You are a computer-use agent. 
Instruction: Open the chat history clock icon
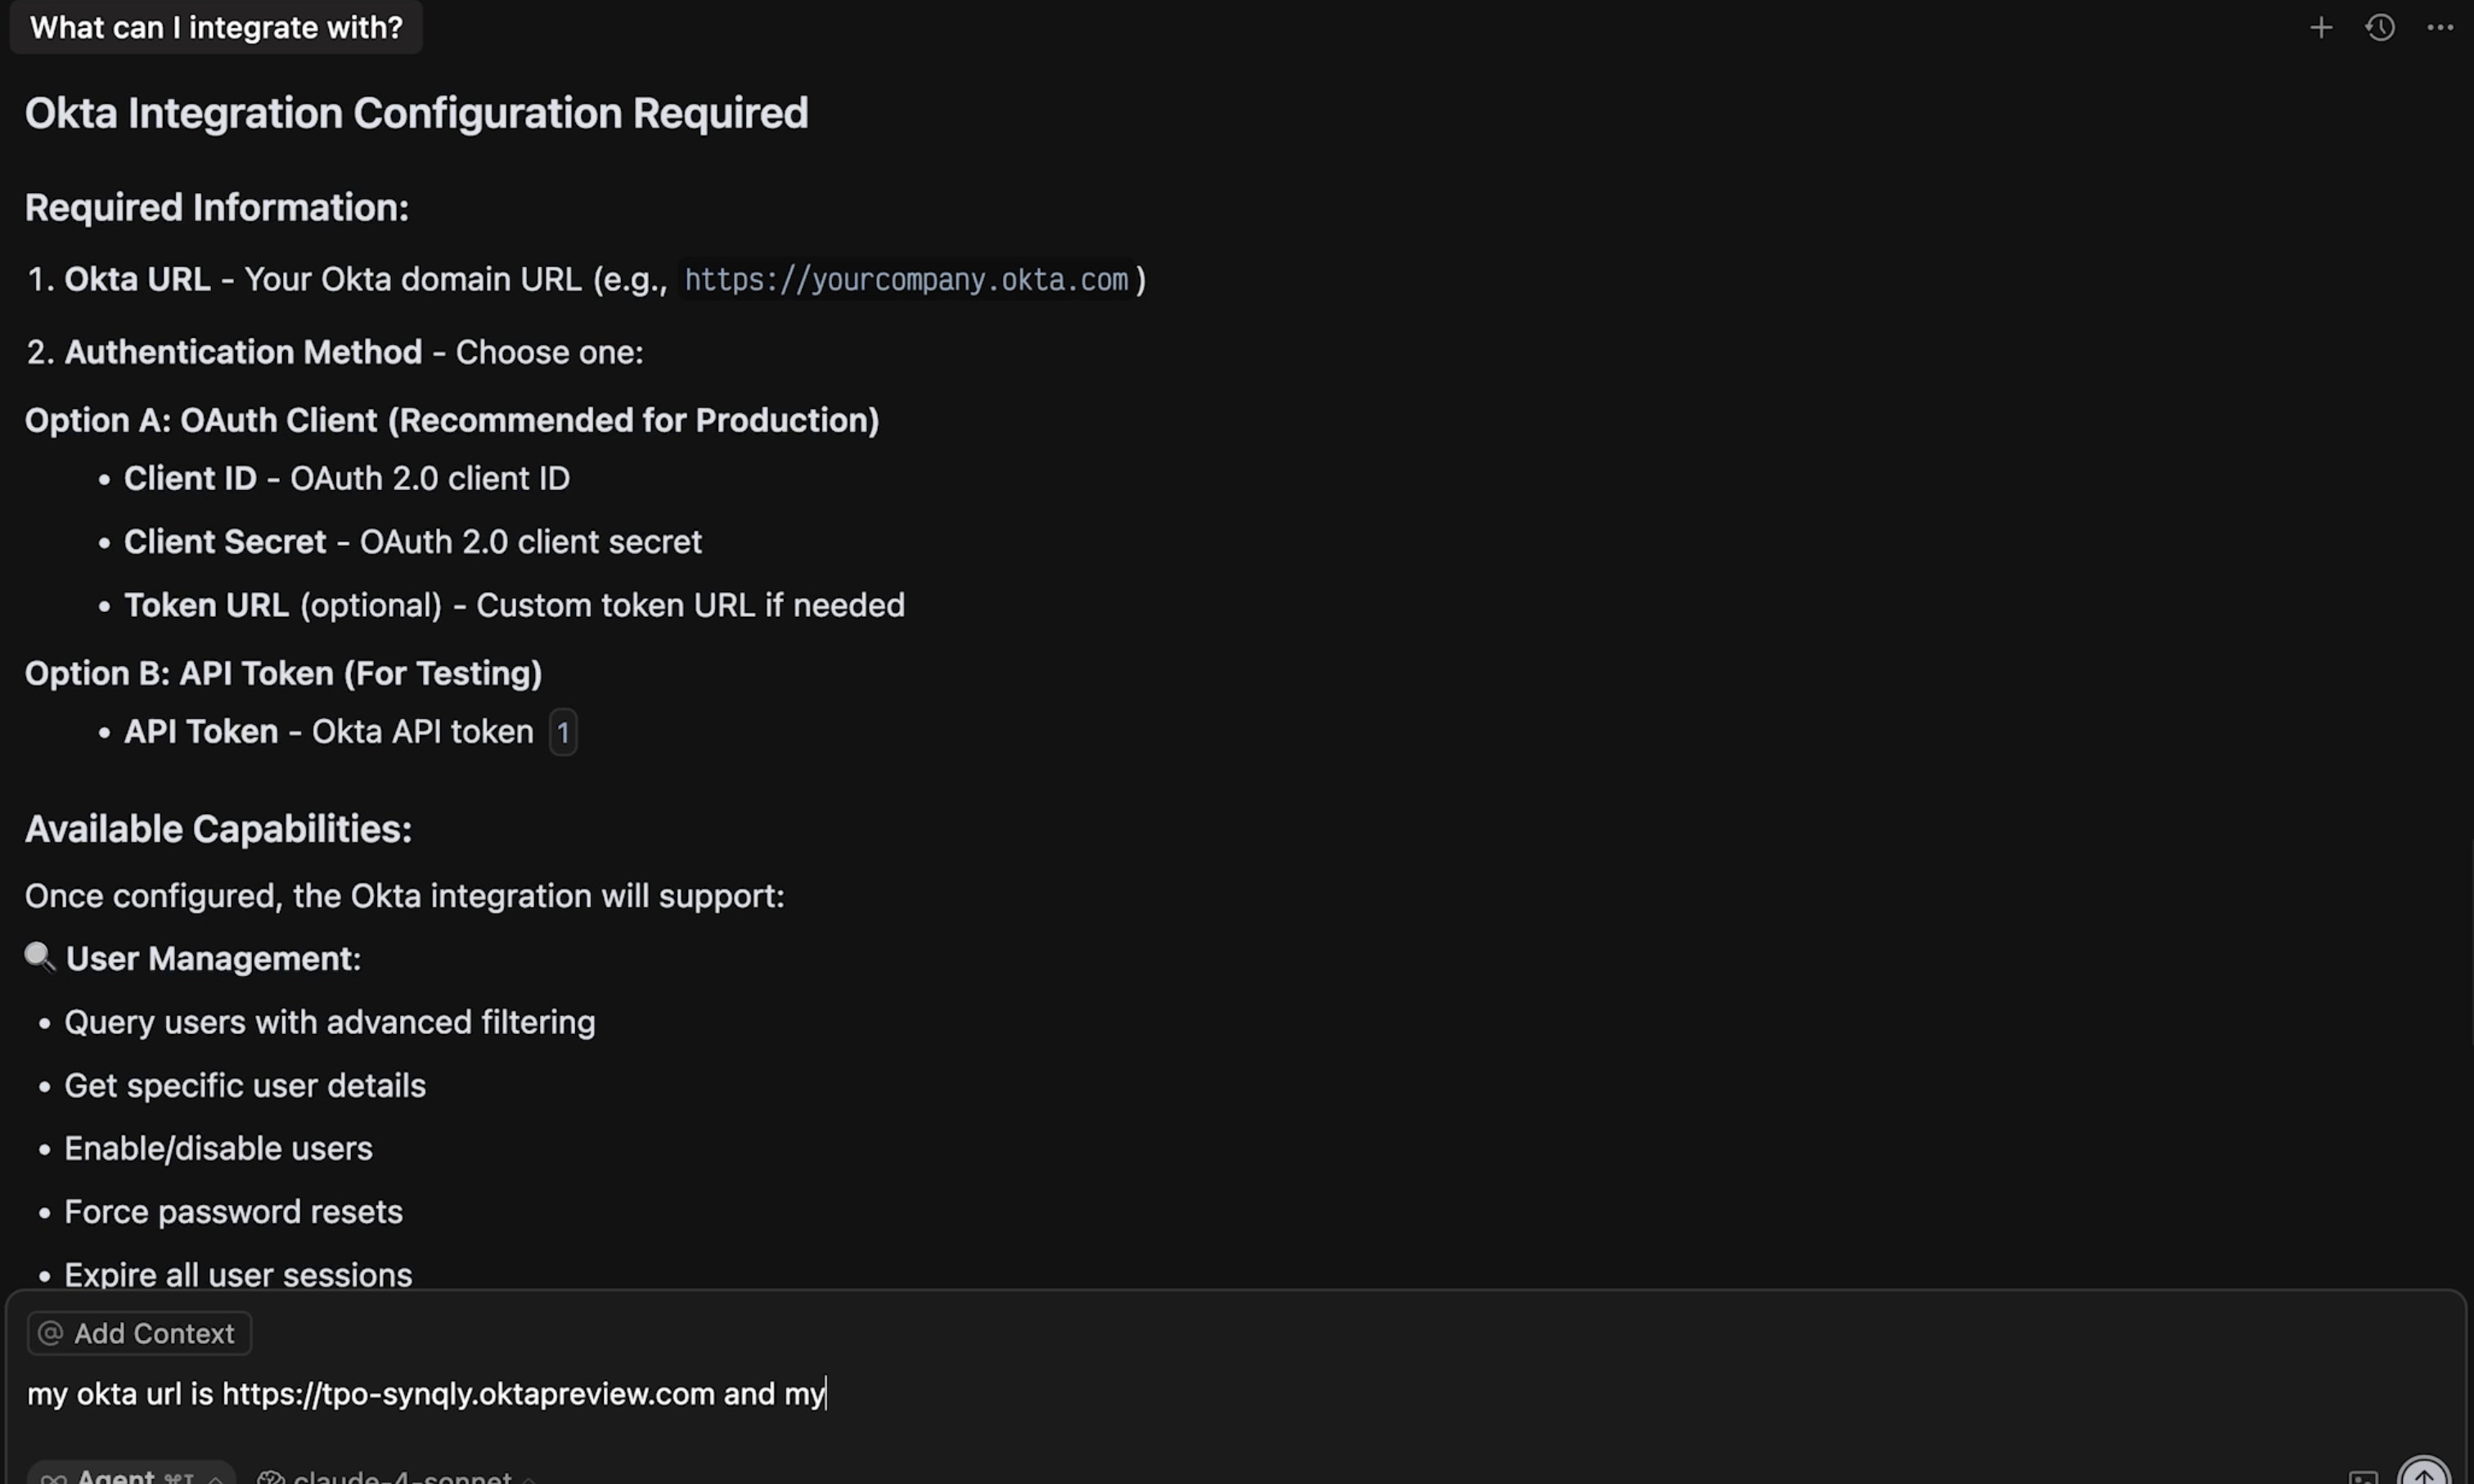(x=2380, y=28)
